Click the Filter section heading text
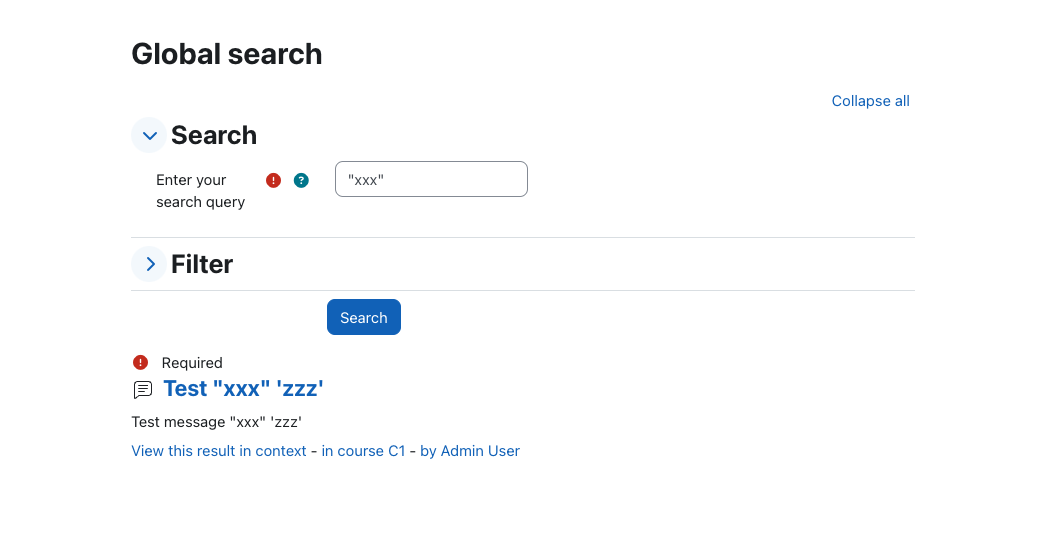Viewport: 1060px width, 549px height. click(x=201, y=264)
